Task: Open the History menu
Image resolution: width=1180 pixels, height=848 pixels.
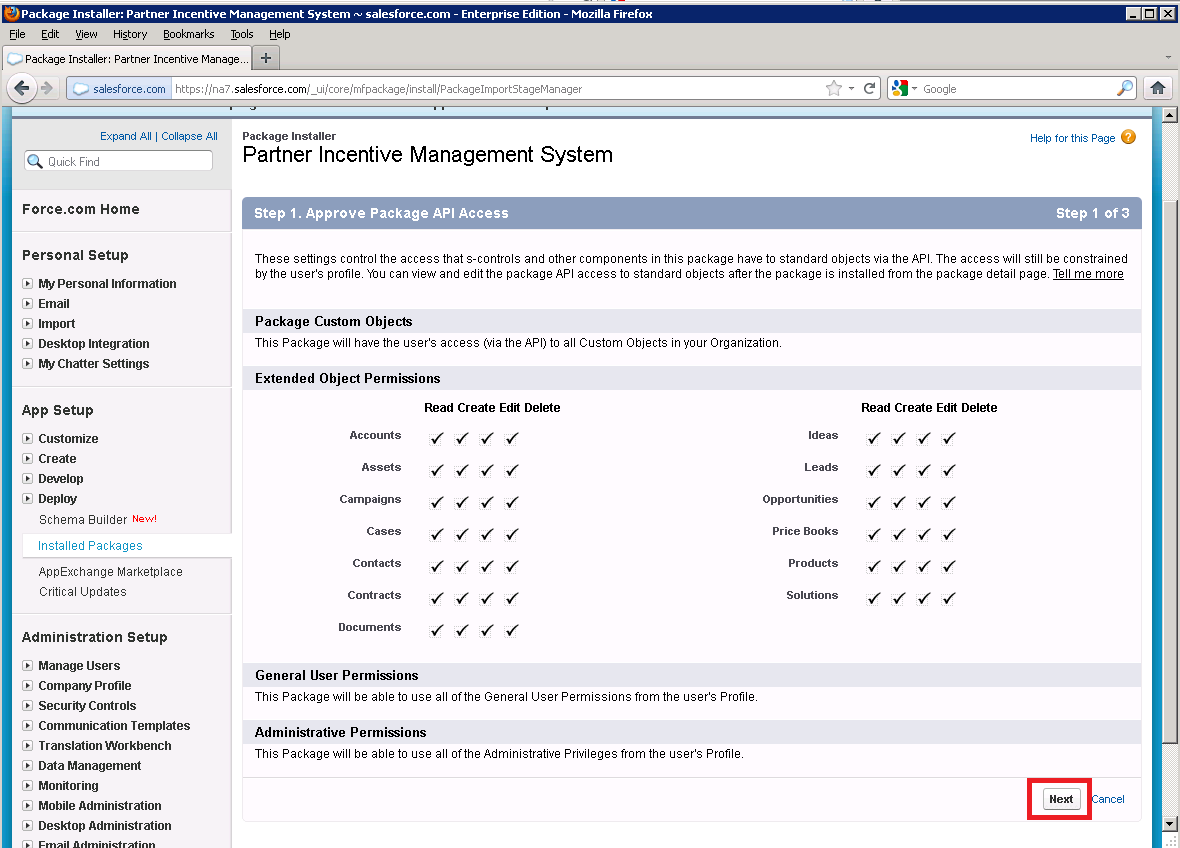Action: pyautogui.click(x=130, y=34)
